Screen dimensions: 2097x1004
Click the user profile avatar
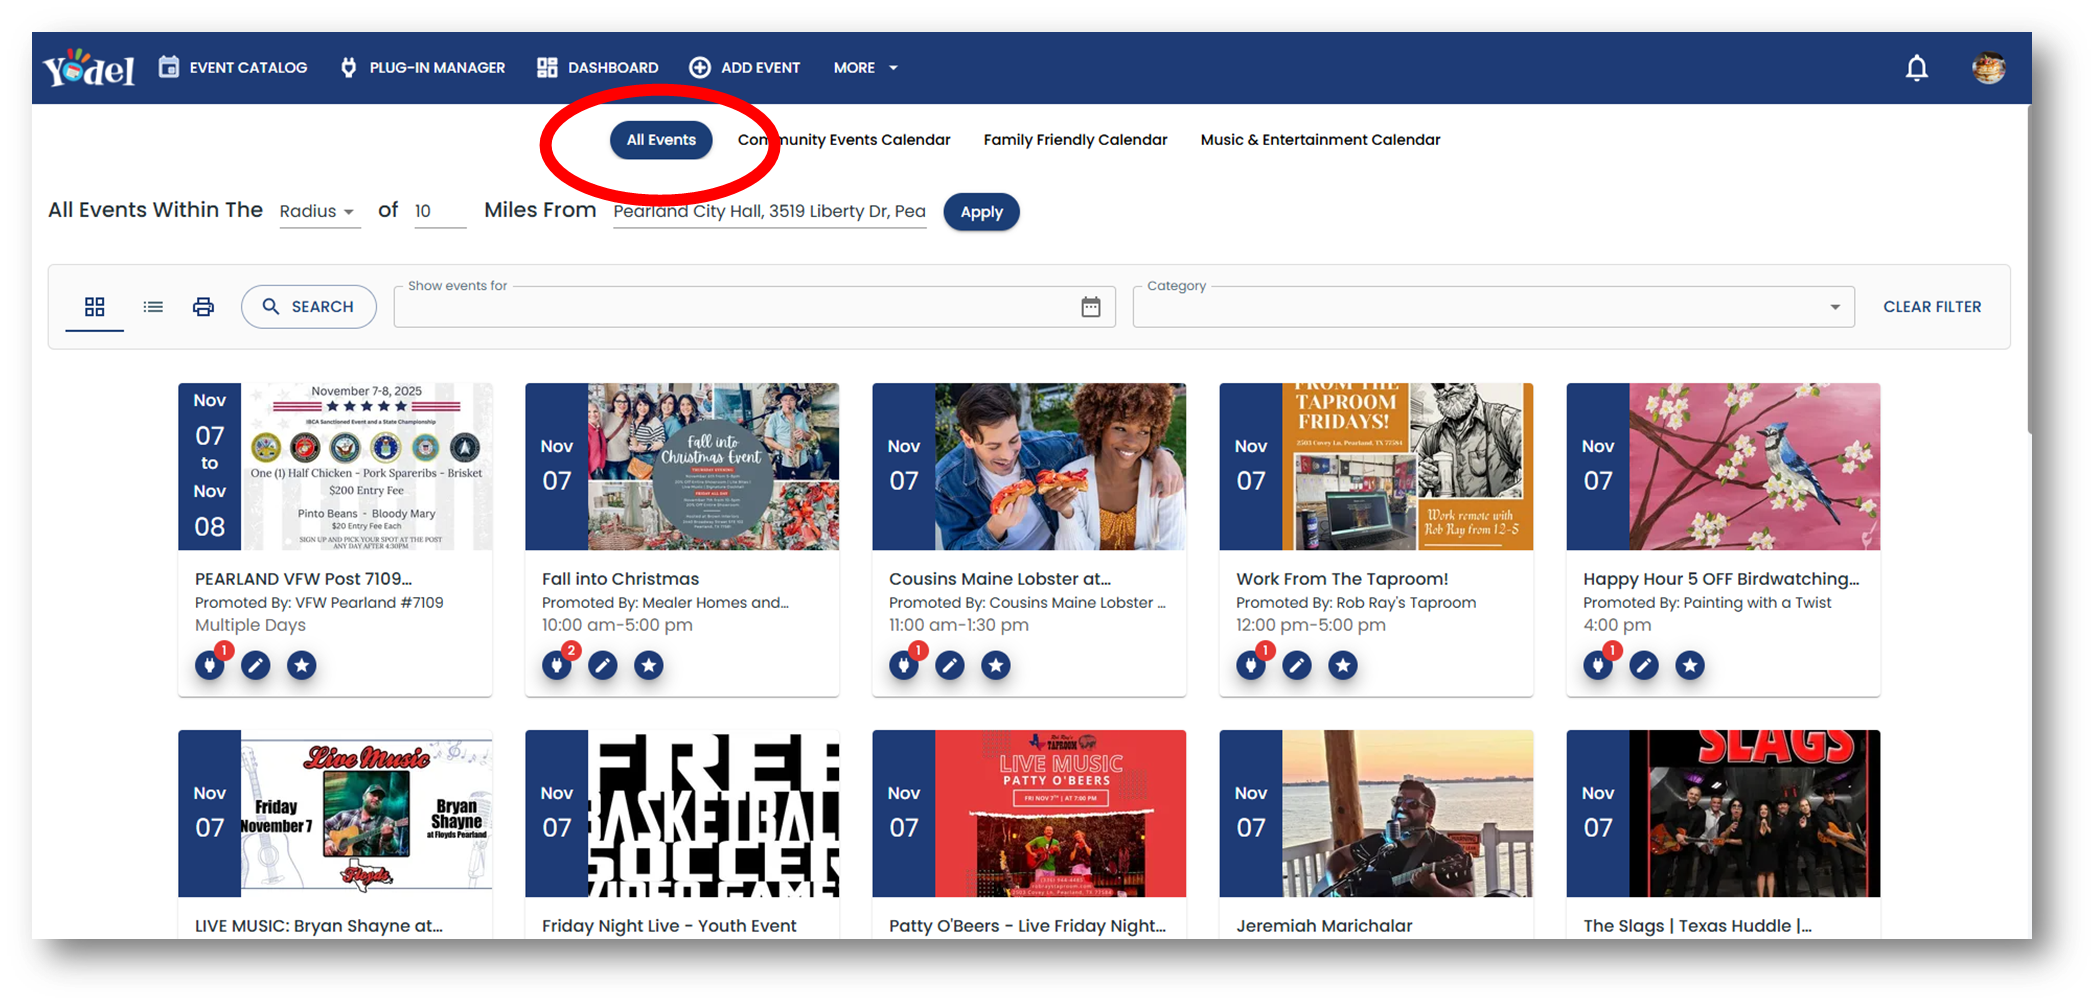(x=1988, y=67)
